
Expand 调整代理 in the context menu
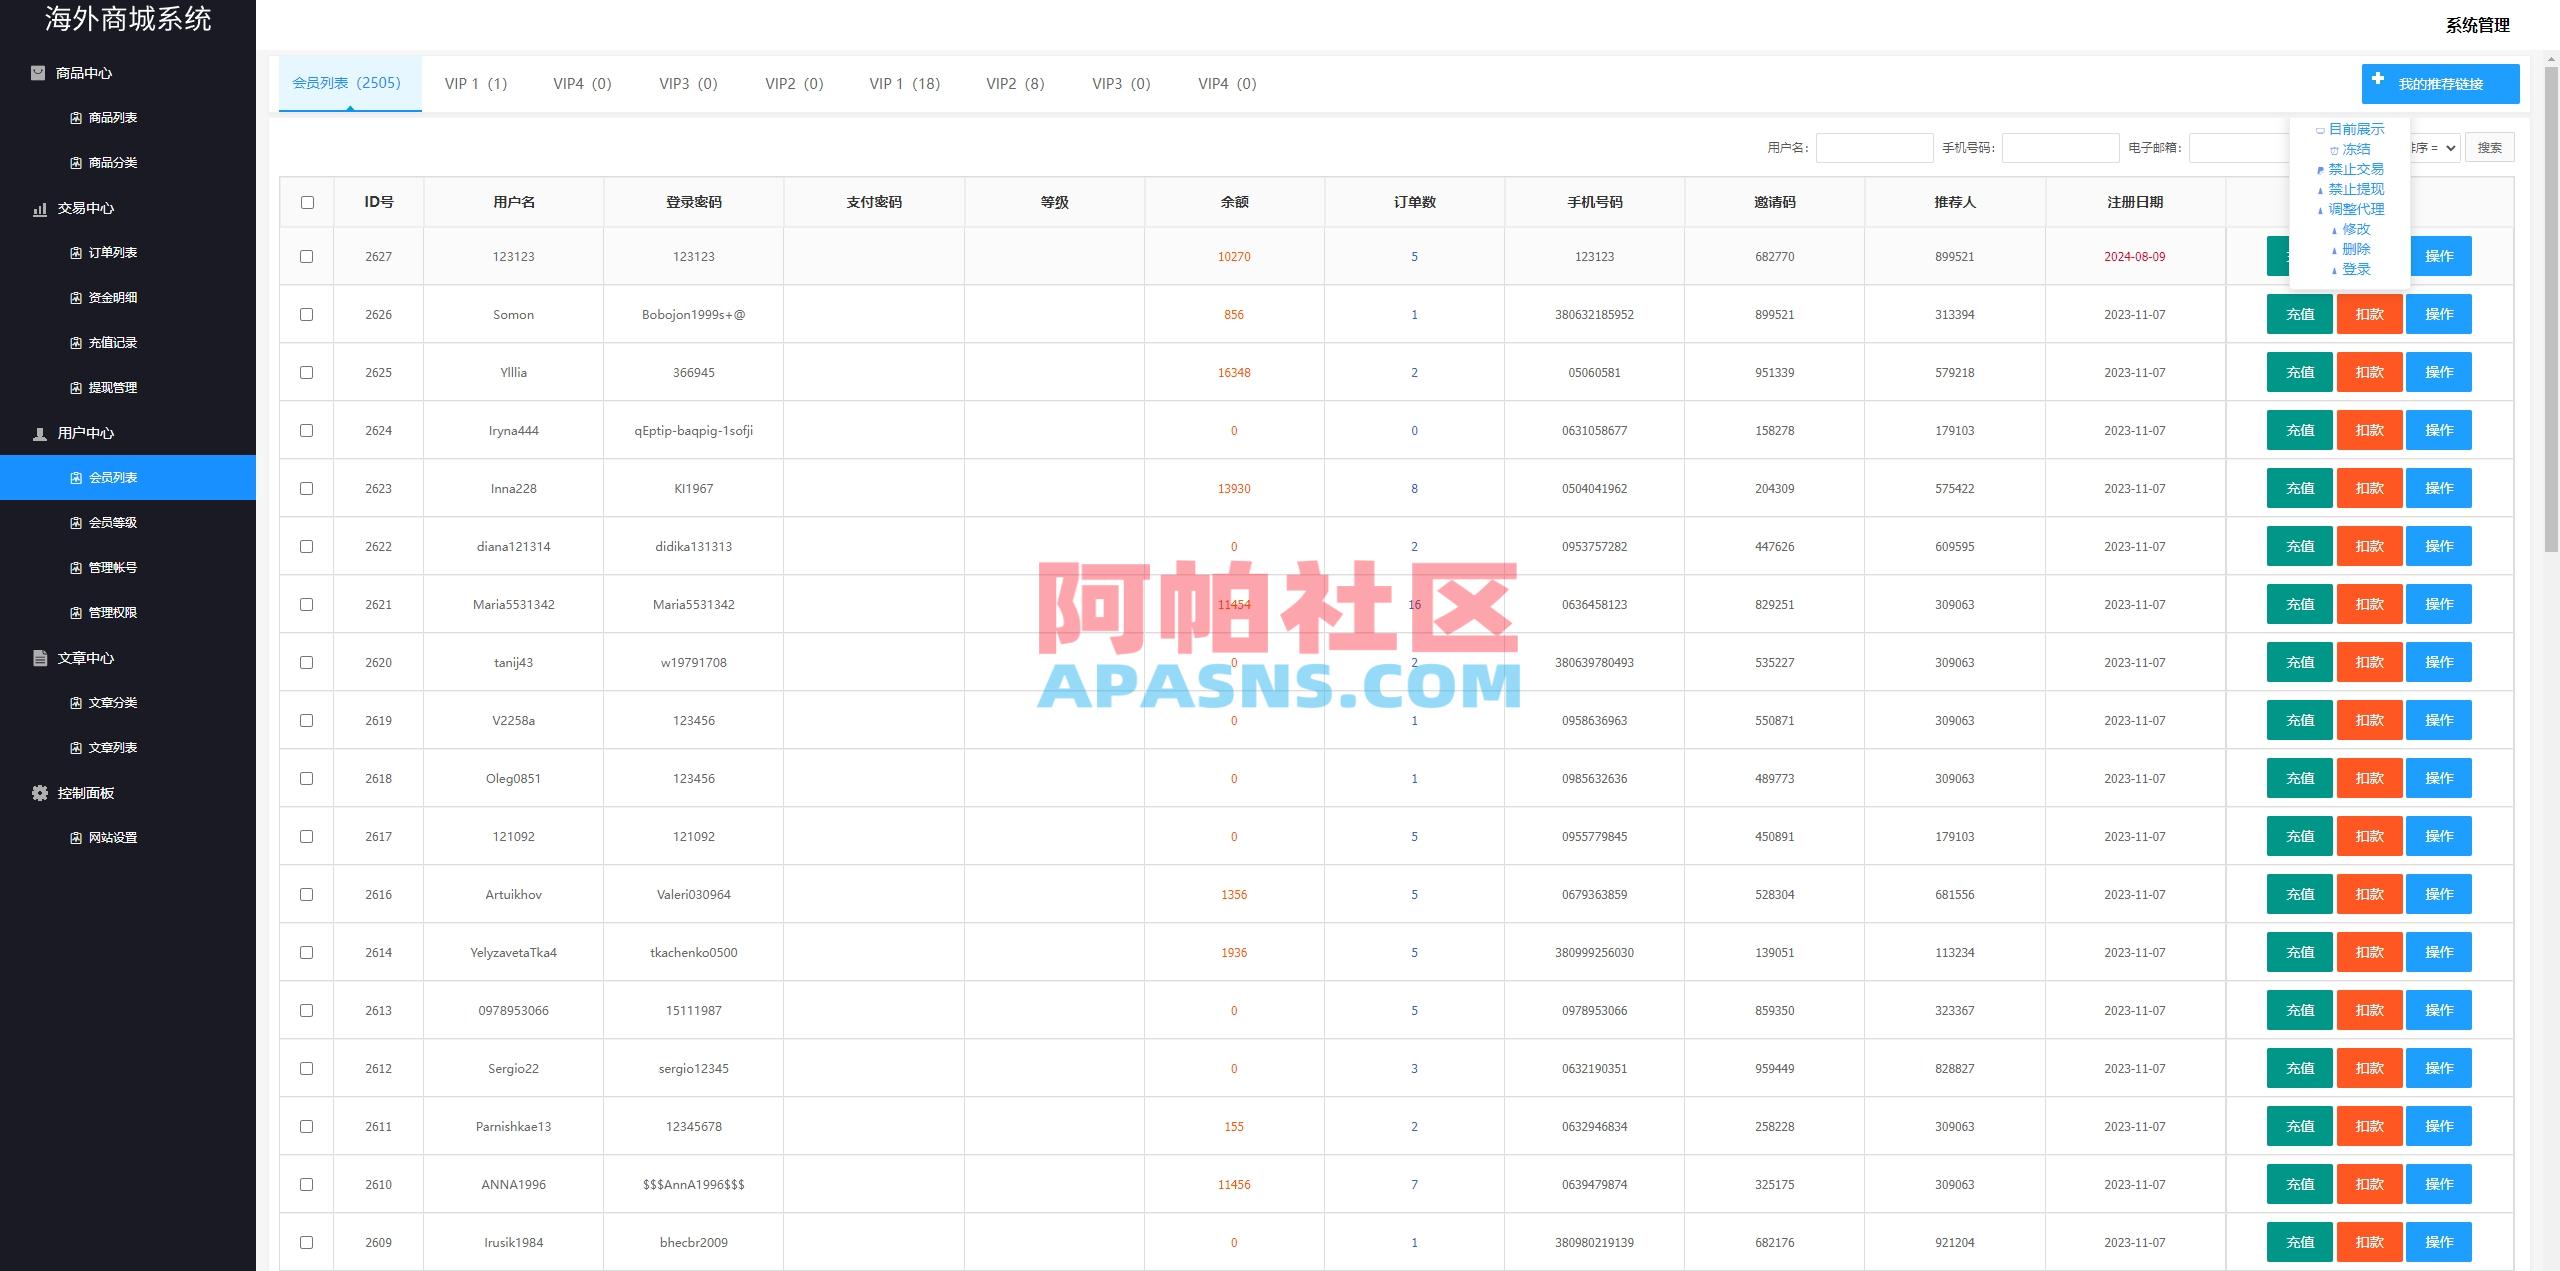coord(2356,209)
